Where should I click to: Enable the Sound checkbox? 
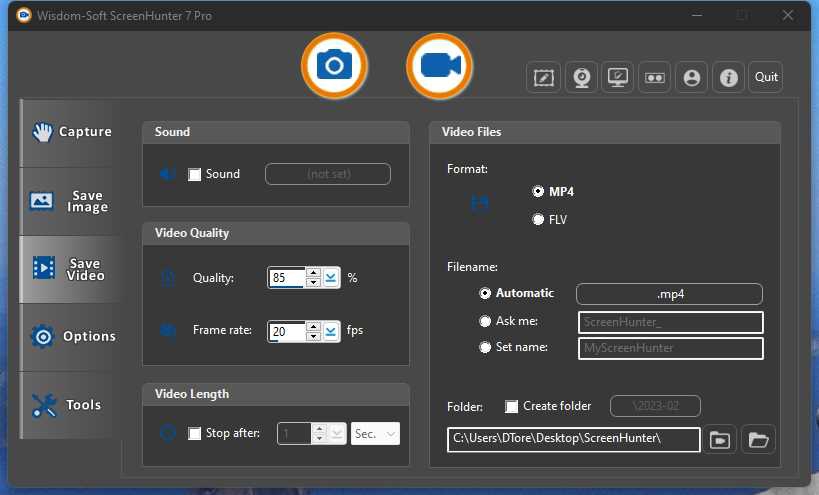point(194,174)
